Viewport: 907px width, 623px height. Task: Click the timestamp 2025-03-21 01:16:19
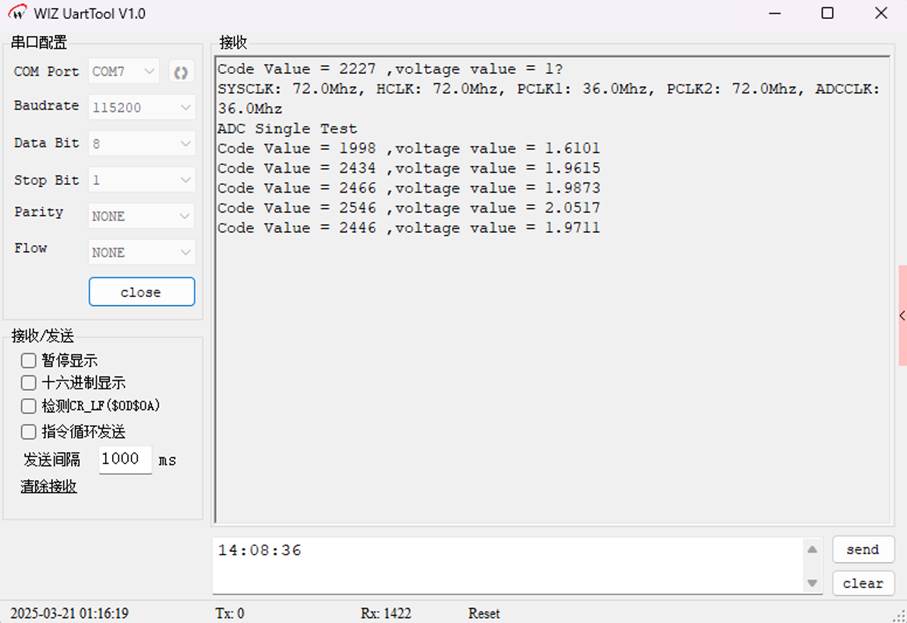[69, 613]
